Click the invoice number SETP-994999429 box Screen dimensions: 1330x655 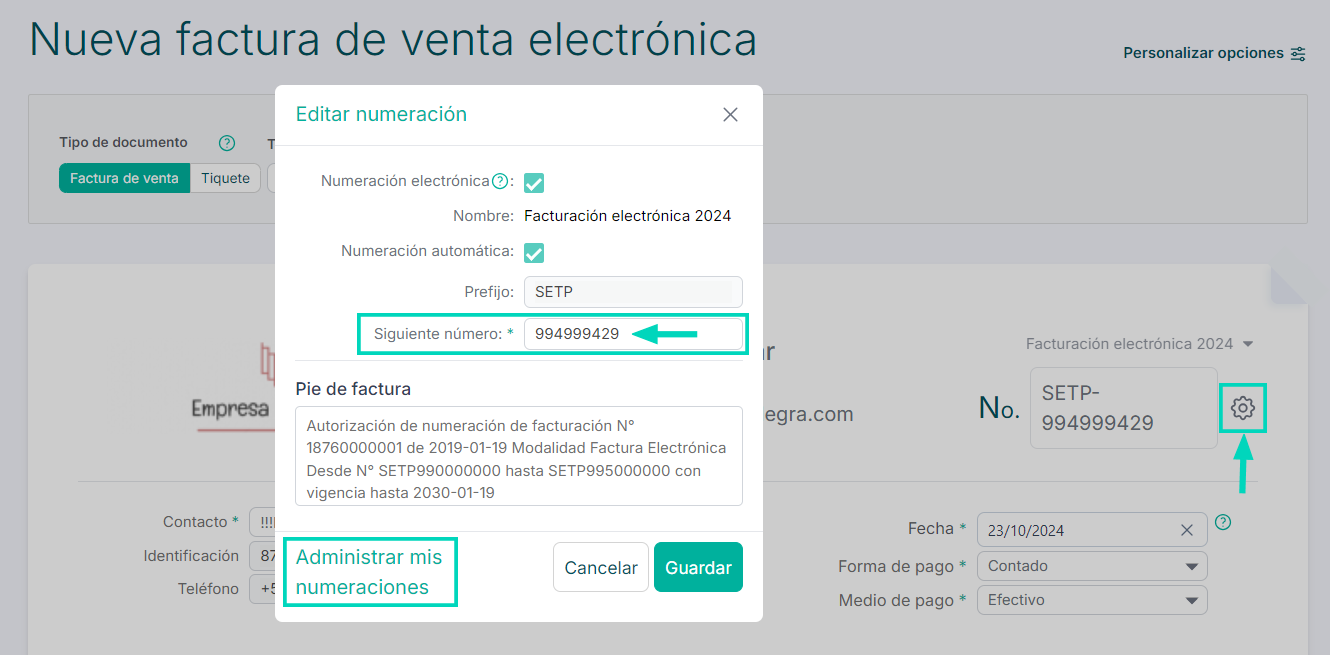[1123, 408]
